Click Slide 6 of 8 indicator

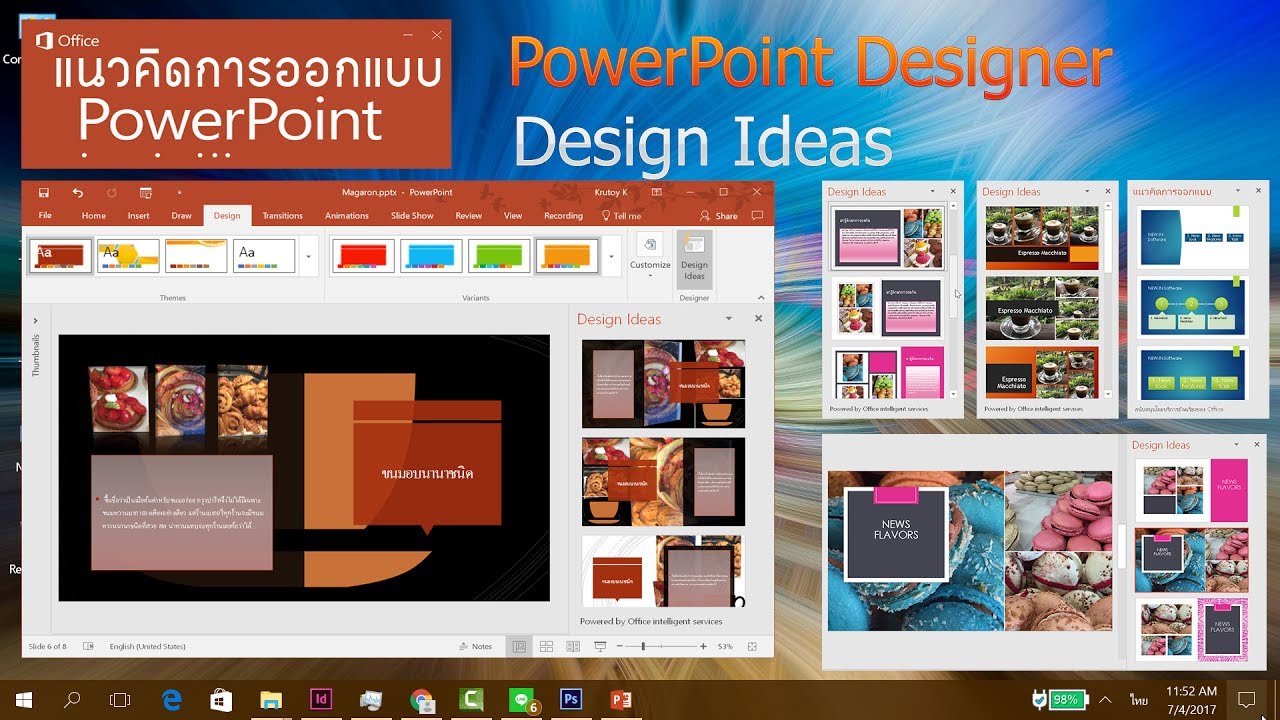[48, 647]
